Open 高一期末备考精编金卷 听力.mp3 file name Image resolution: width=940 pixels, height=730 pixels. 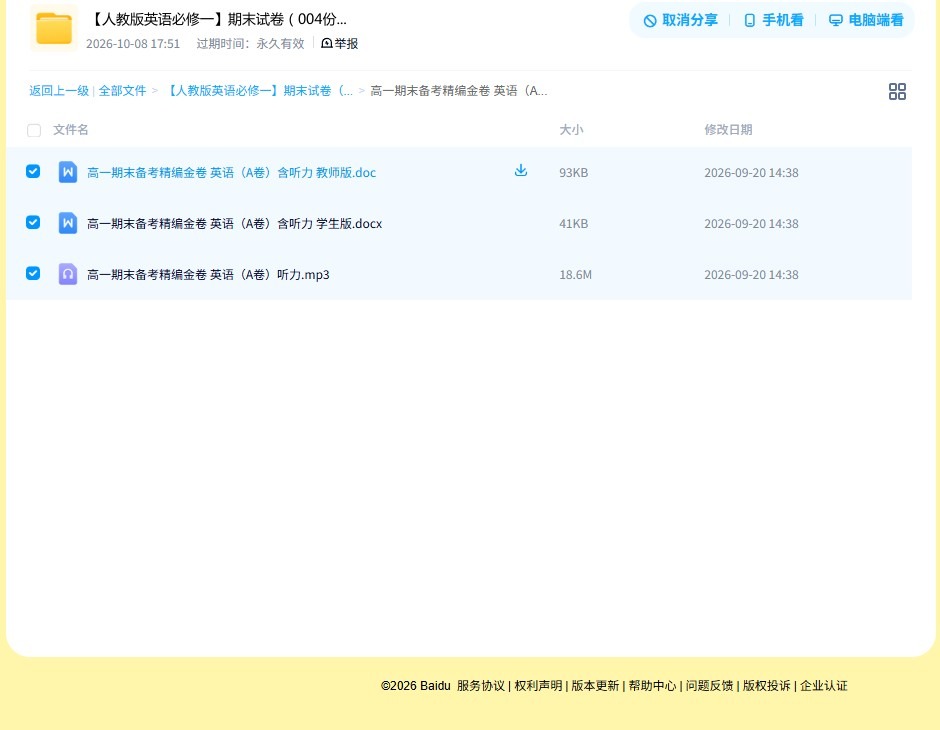tap(208, 274)
